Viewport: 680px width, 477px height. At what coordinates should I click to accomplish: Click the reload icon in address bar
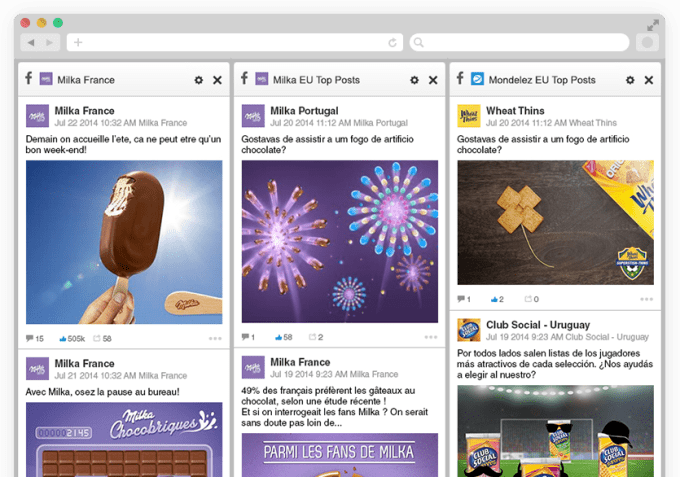pos(392,42)
